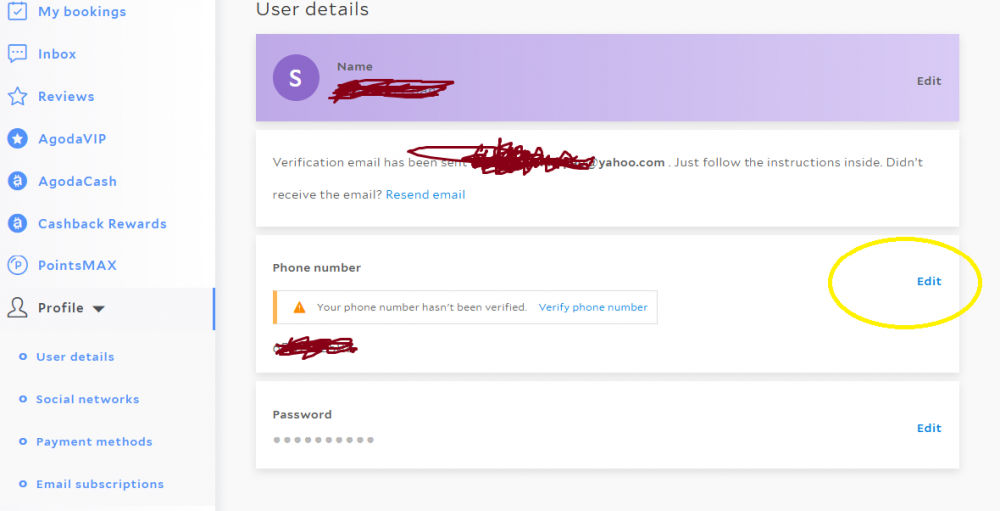Click the Cashback Rewards icon
The image size is (1000, 511).
(17, 223)
